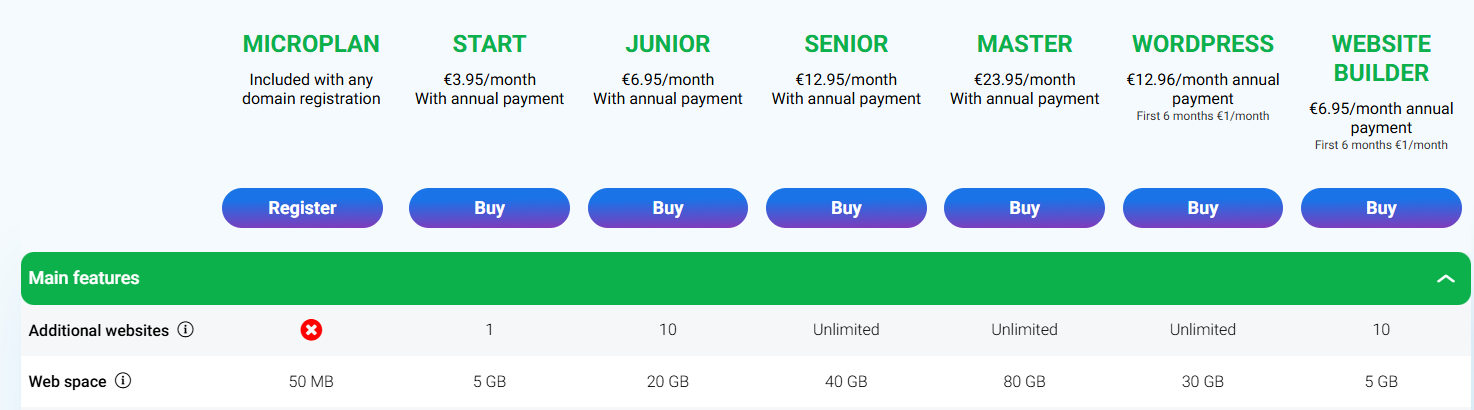The image size is (1474, 410).
Task: Open the JUNIOR plan title
Action: pos(667,44)
